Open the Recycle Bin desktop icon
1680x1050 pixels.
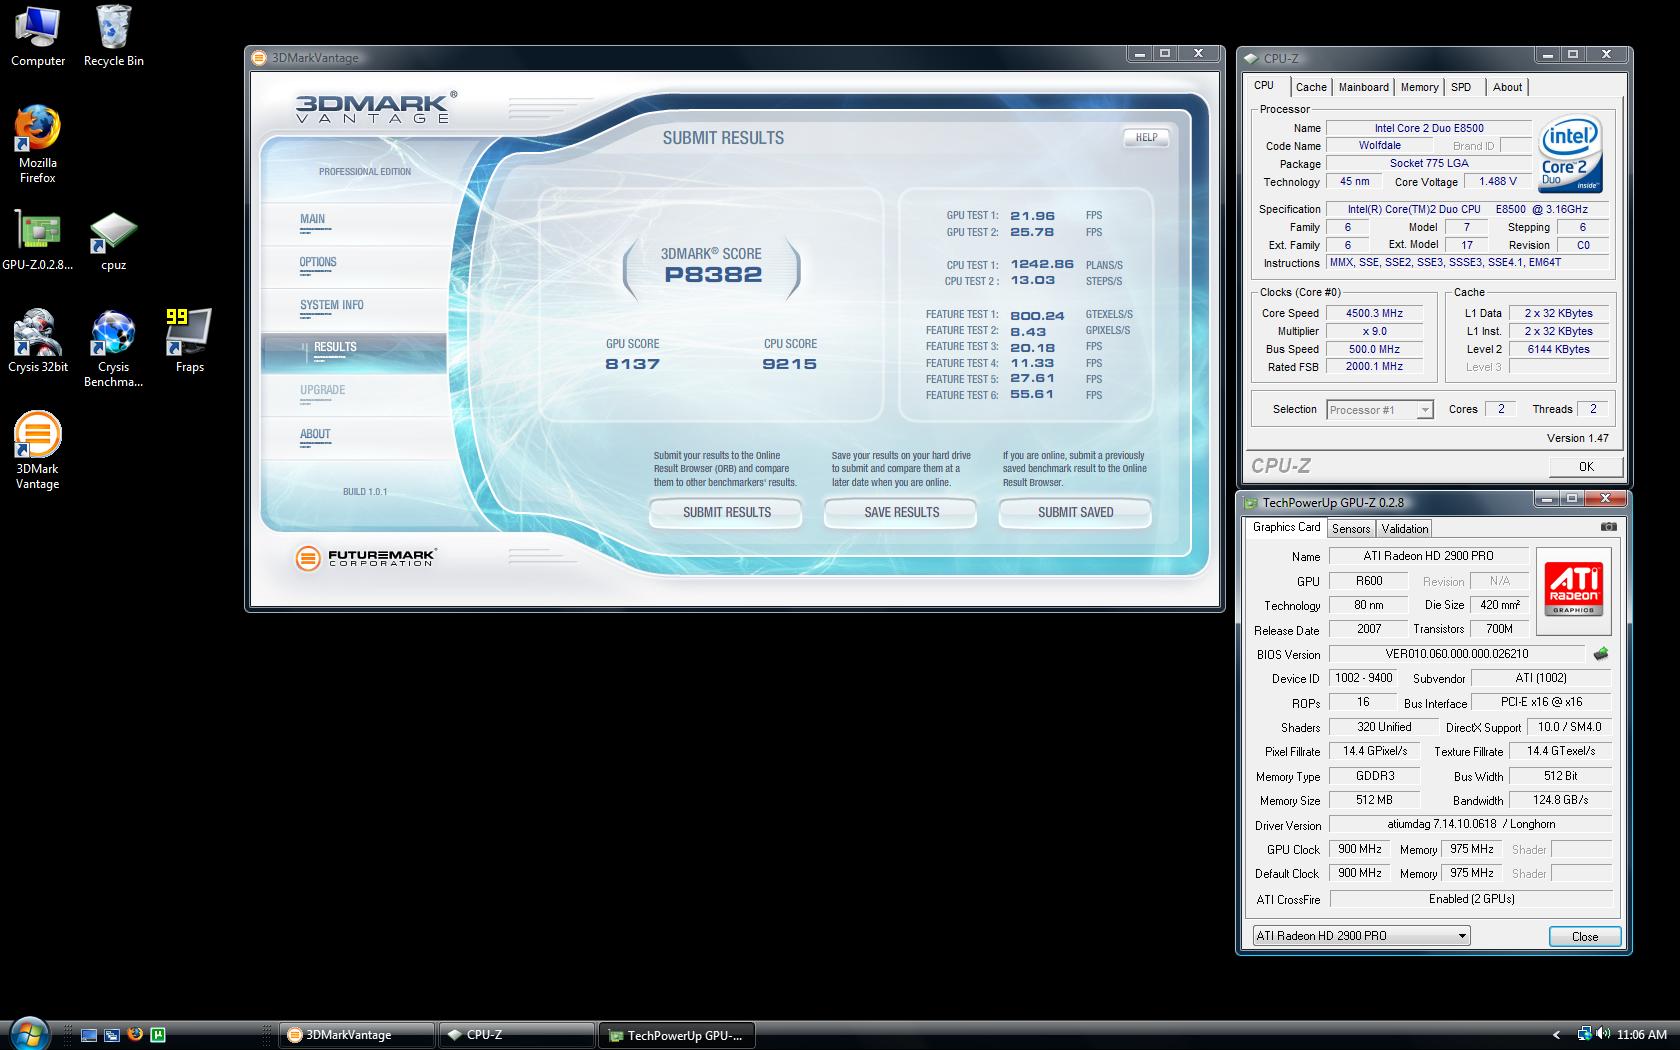pyautogui.click(x=113, y=36)
